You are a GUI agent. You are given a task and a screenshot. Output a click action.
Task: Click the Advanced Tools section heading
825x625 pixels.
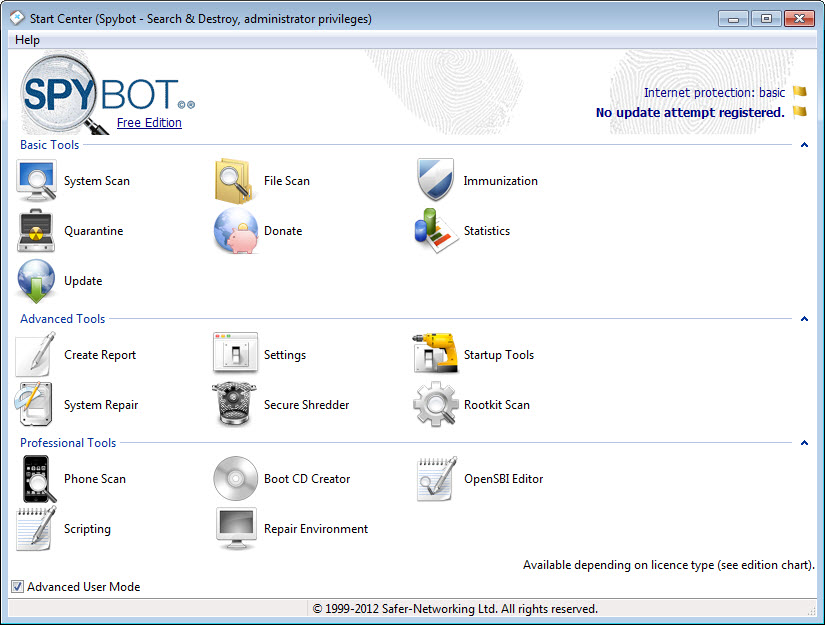(63, 319)
